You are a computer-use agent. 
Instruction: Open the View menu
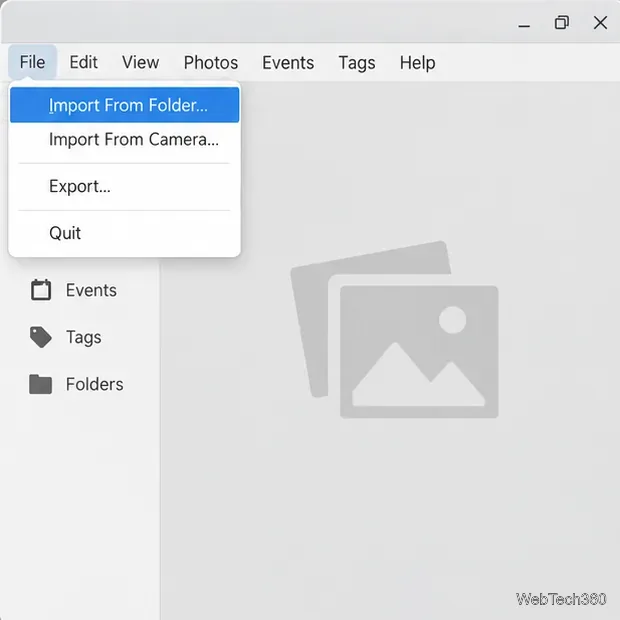[140, 62]
